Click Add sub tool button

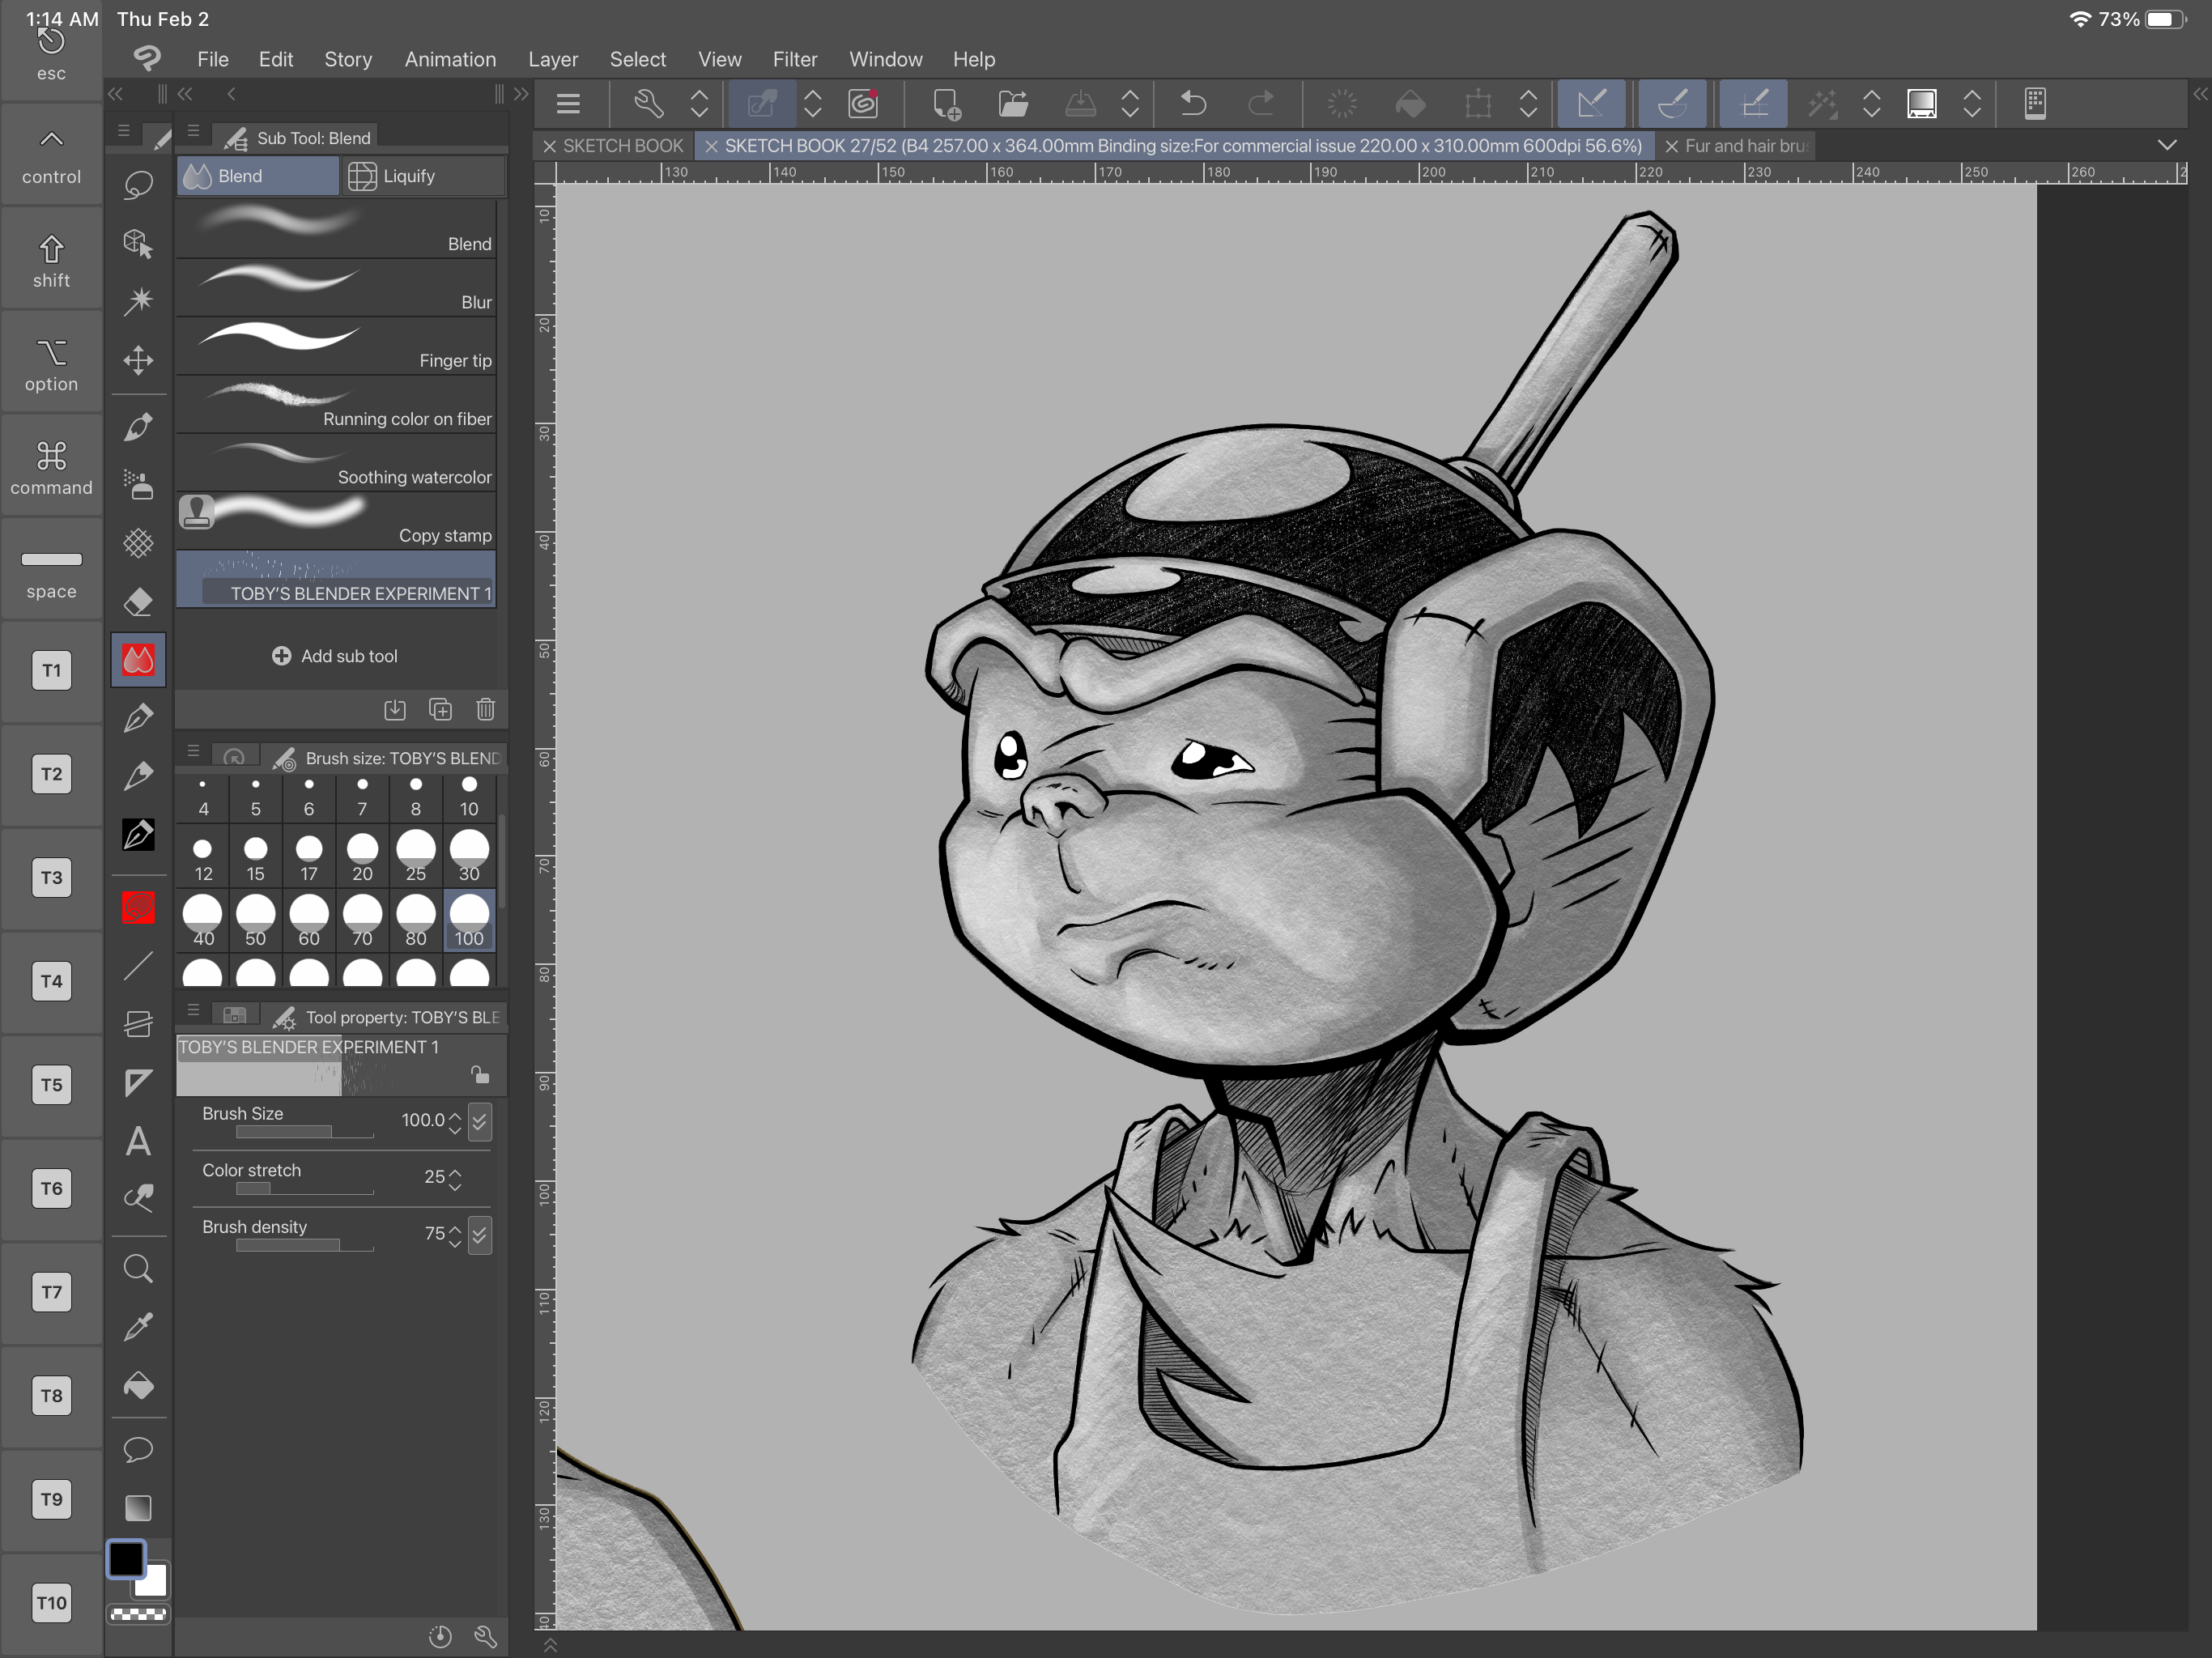coord(335,656)
